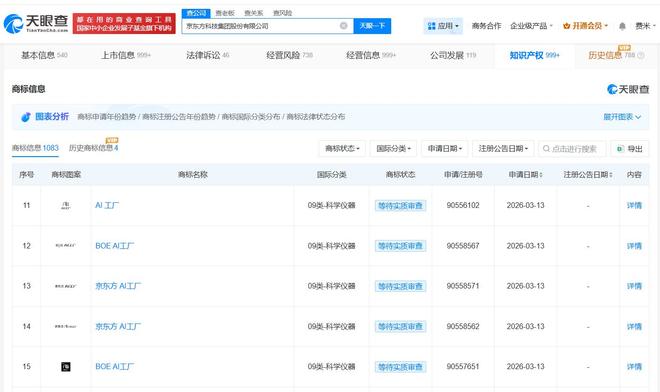Go to 公司发展 tab
This screenshot has width=660, height=392.
point(453,55)
